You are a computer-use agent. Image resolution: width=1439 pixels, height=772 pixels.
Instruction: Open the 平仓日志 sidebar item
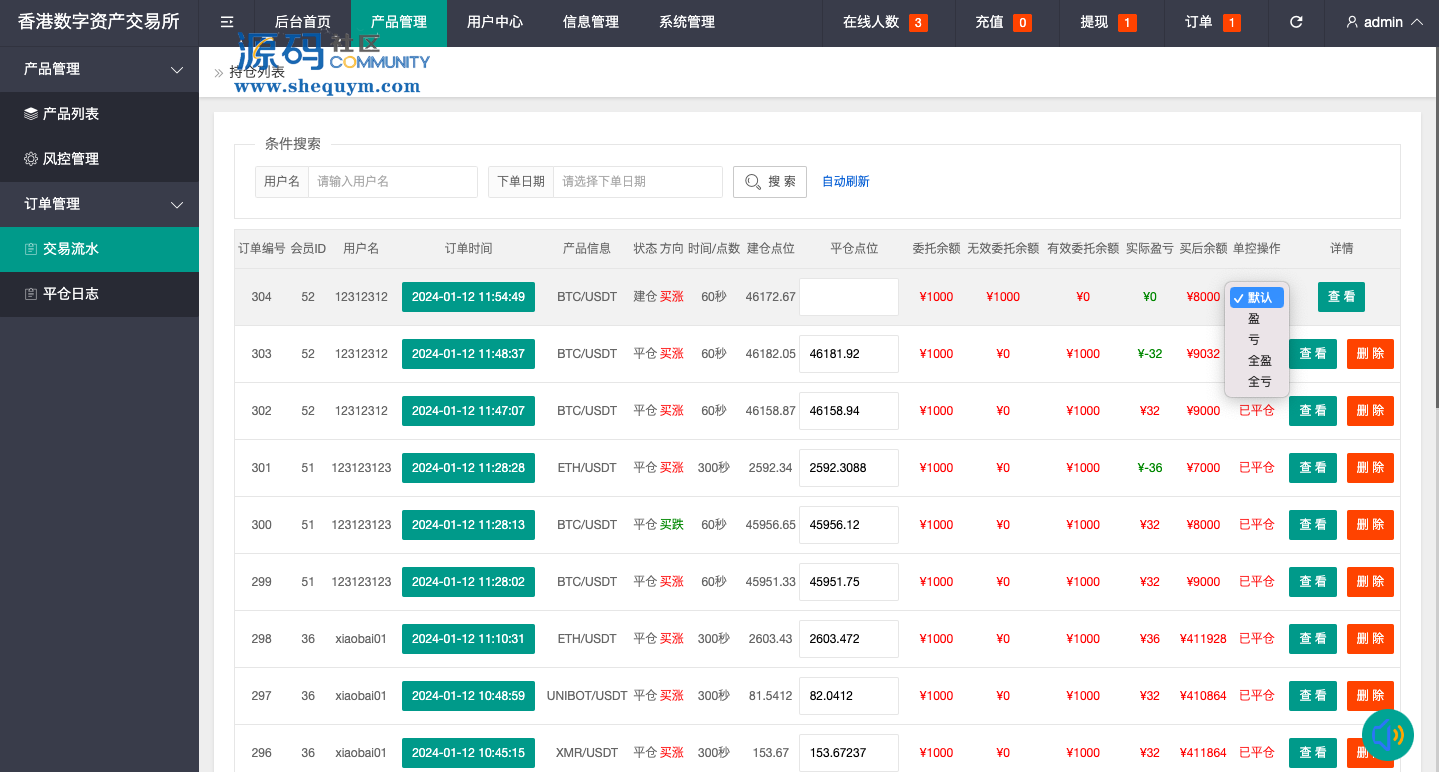(x=99, y=294)
